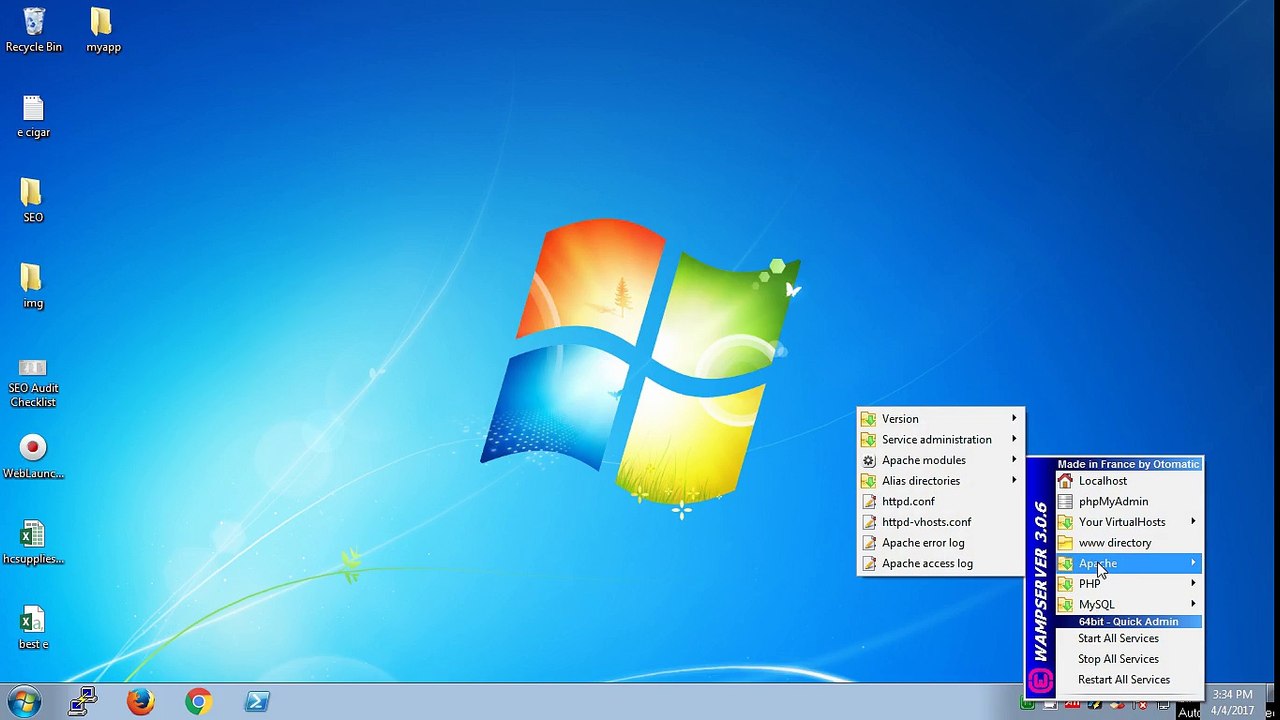Select the WebLaunch recorder desktop shortcut

33,457
